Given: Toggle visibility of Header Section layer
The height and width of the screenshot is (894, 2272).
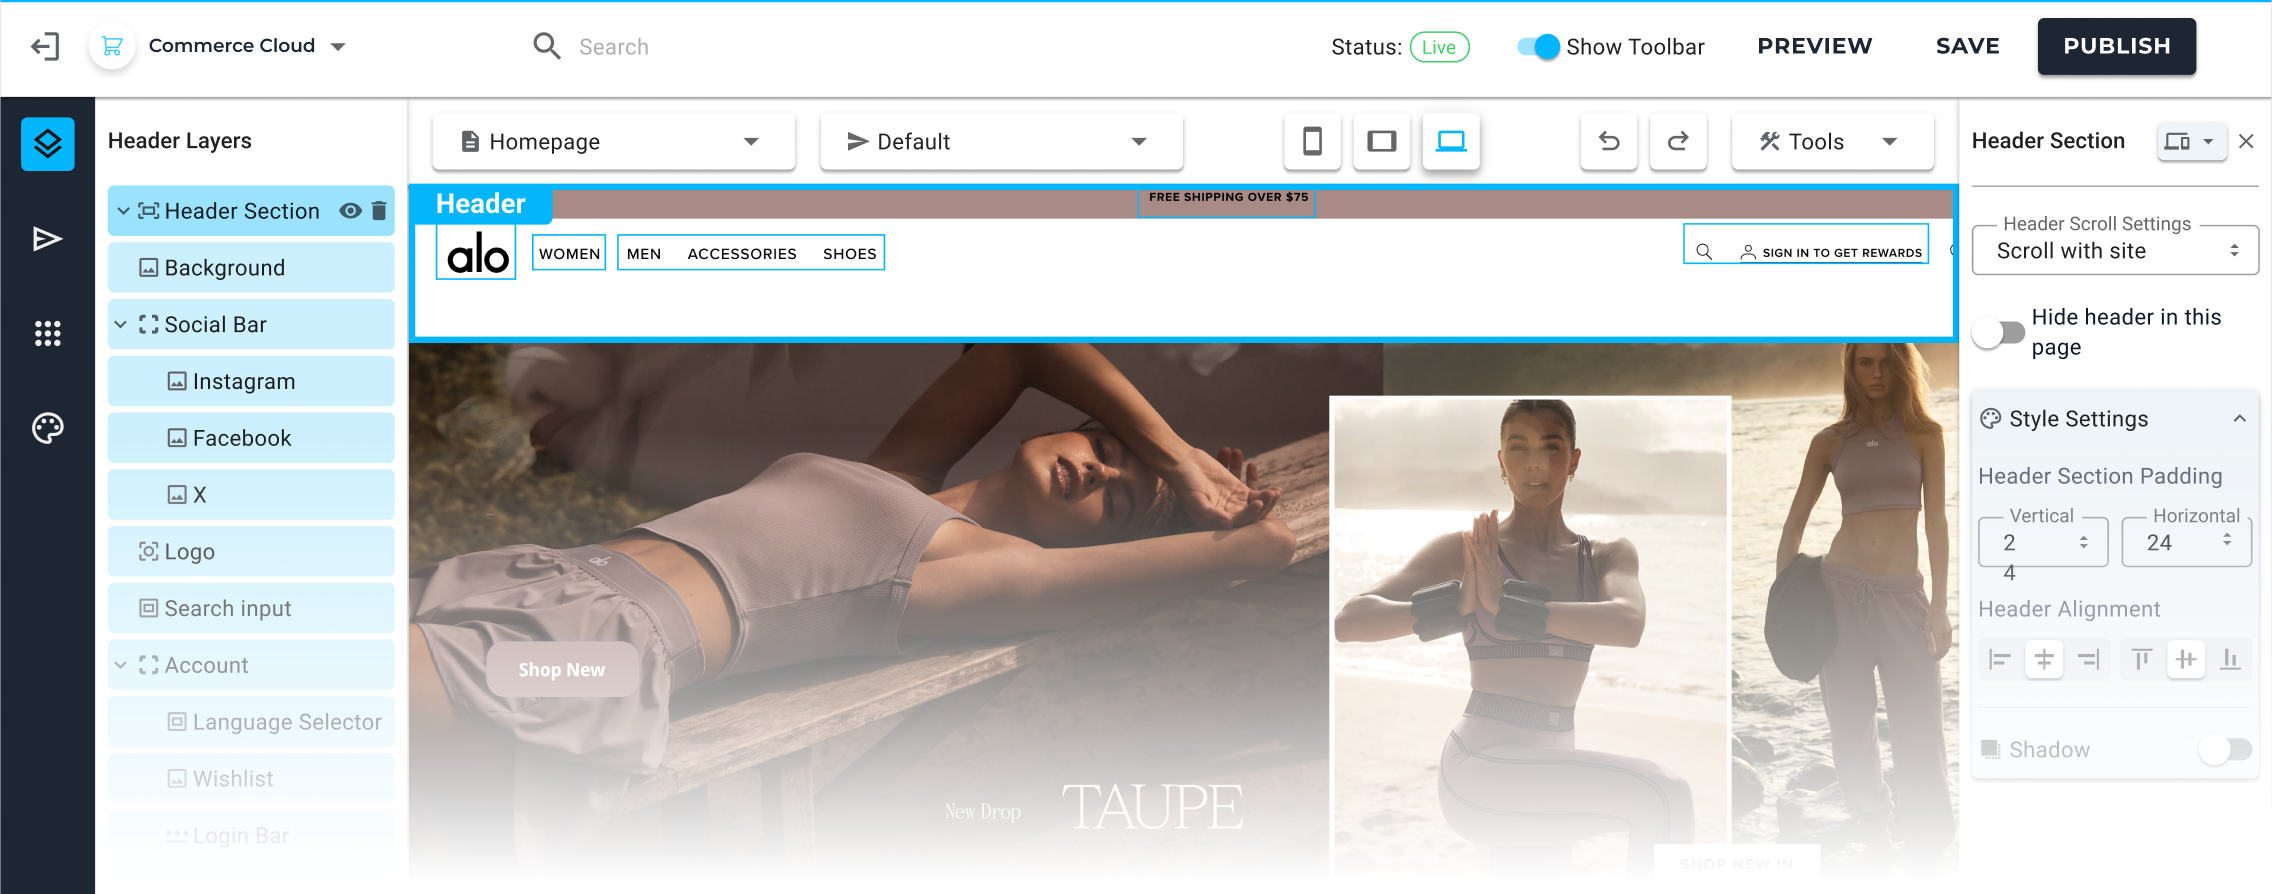Looking at the screenshot, I should 350,211.
